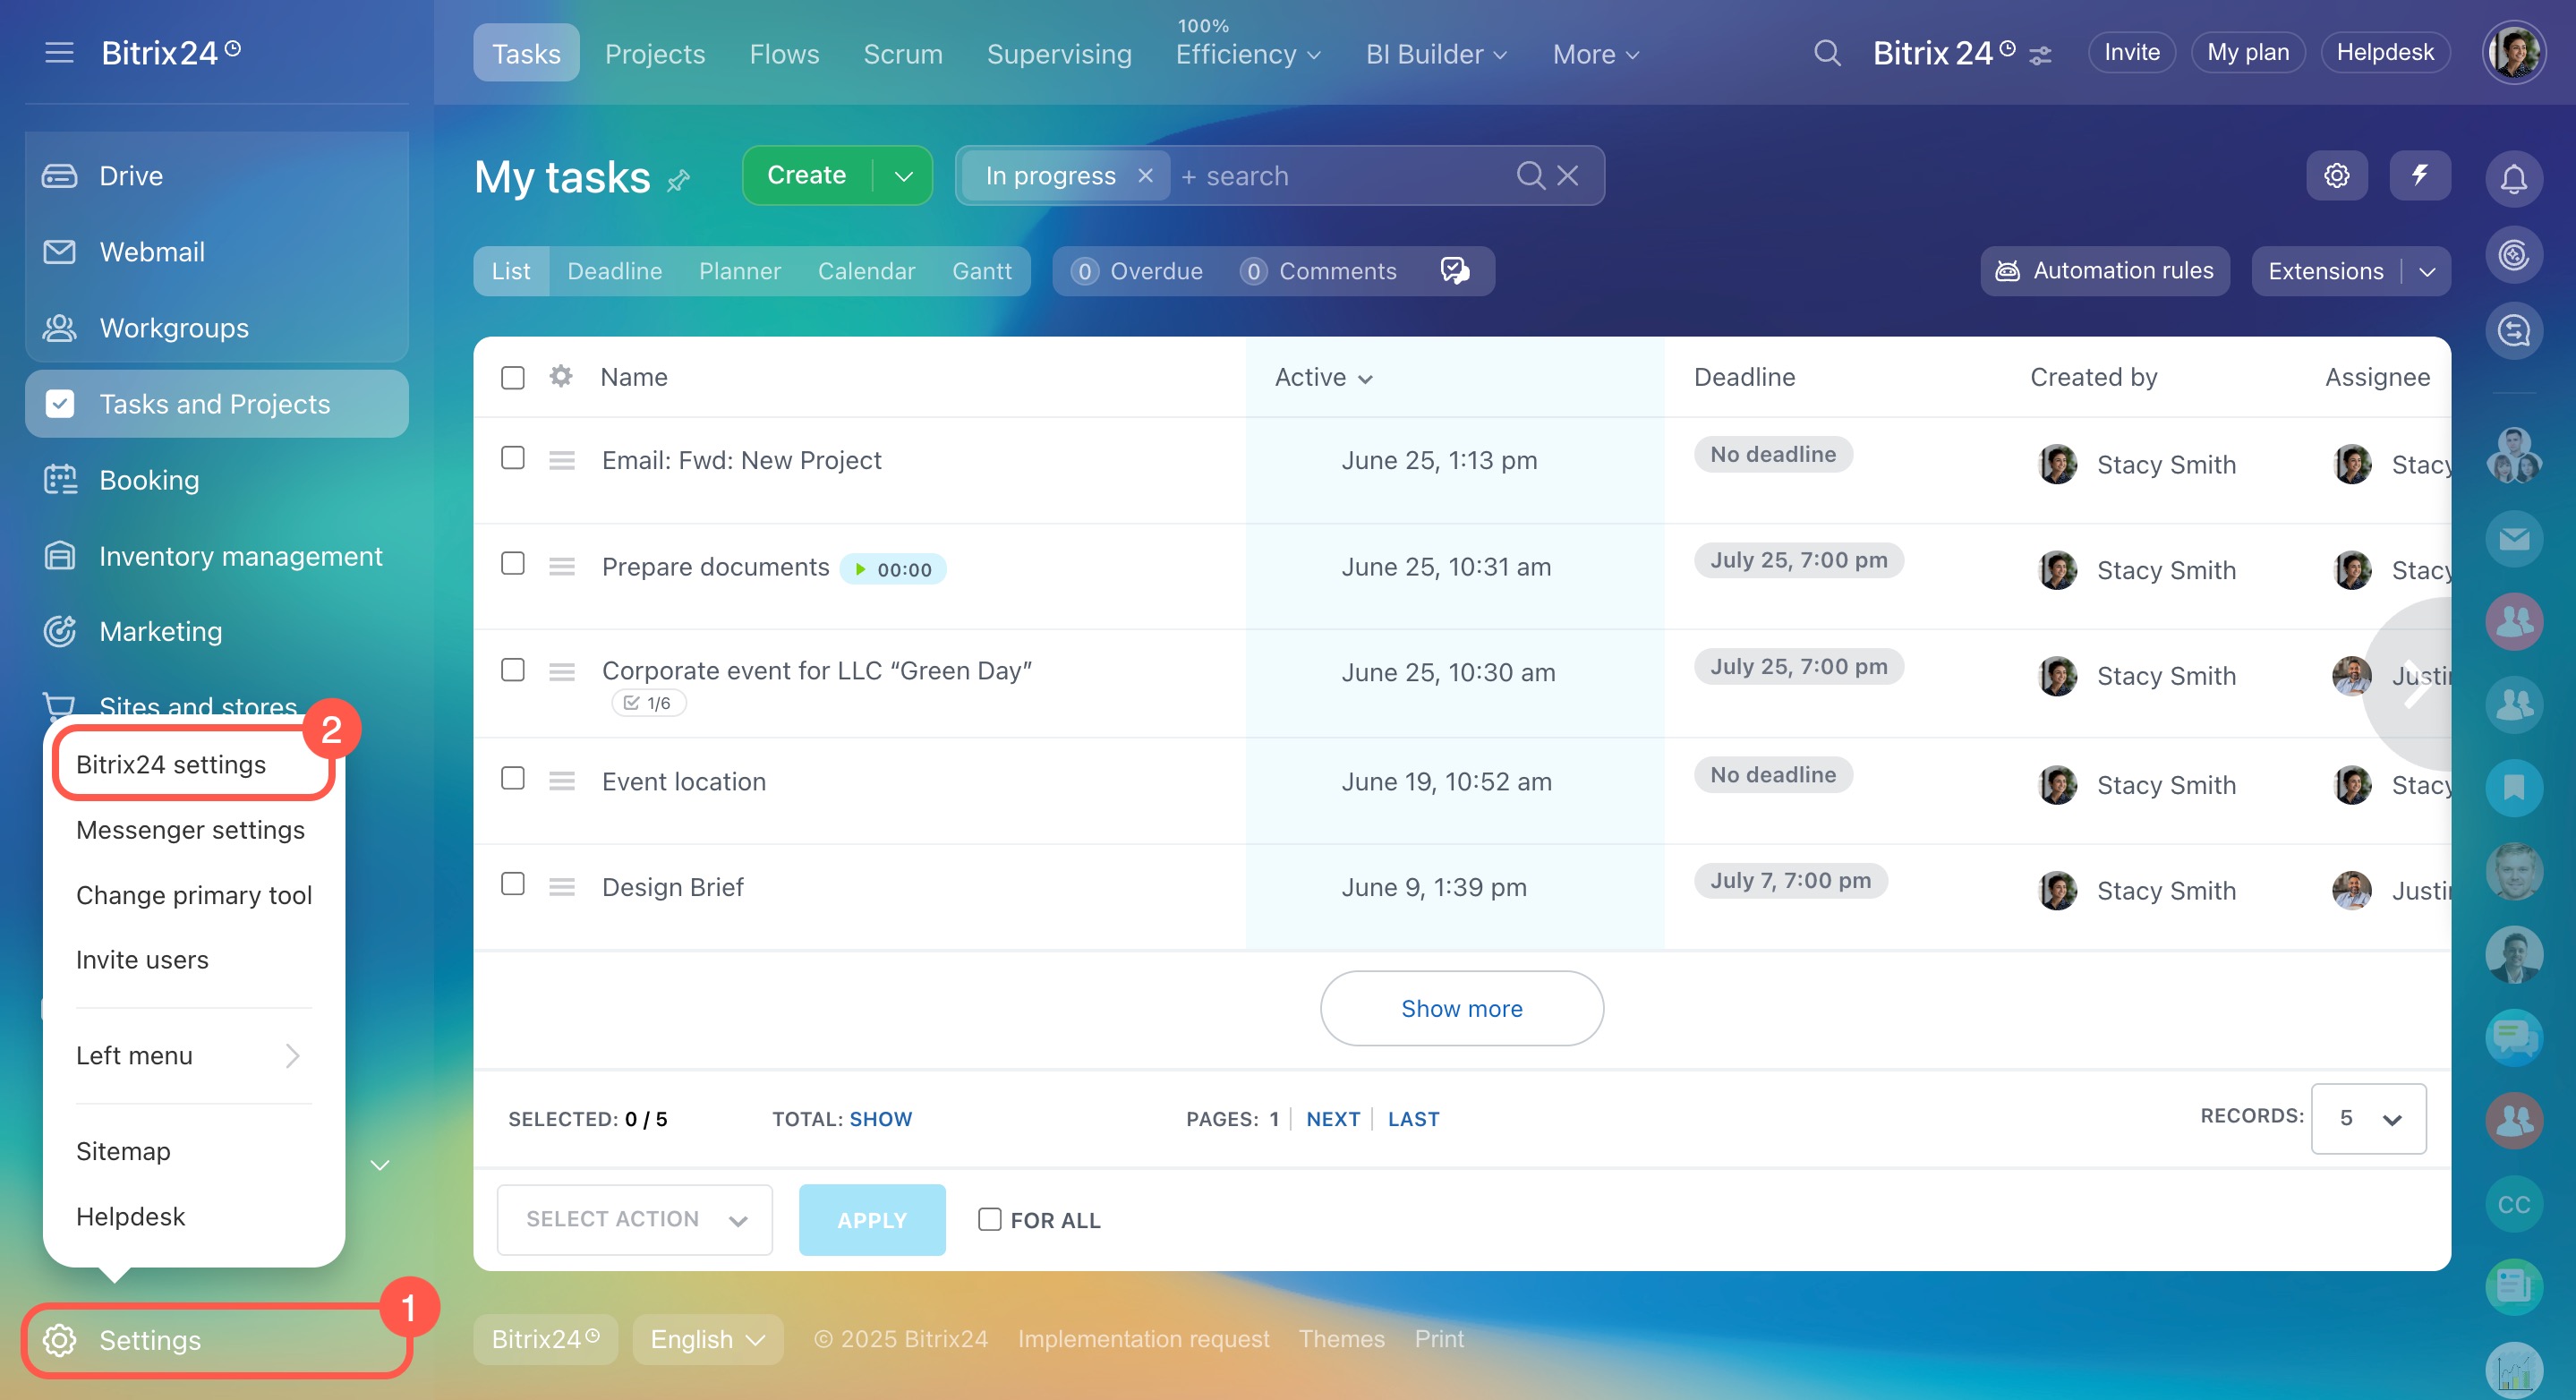Click Show more tasks button
The image size is (2576, 1400).
(x=1461, y=1008)
